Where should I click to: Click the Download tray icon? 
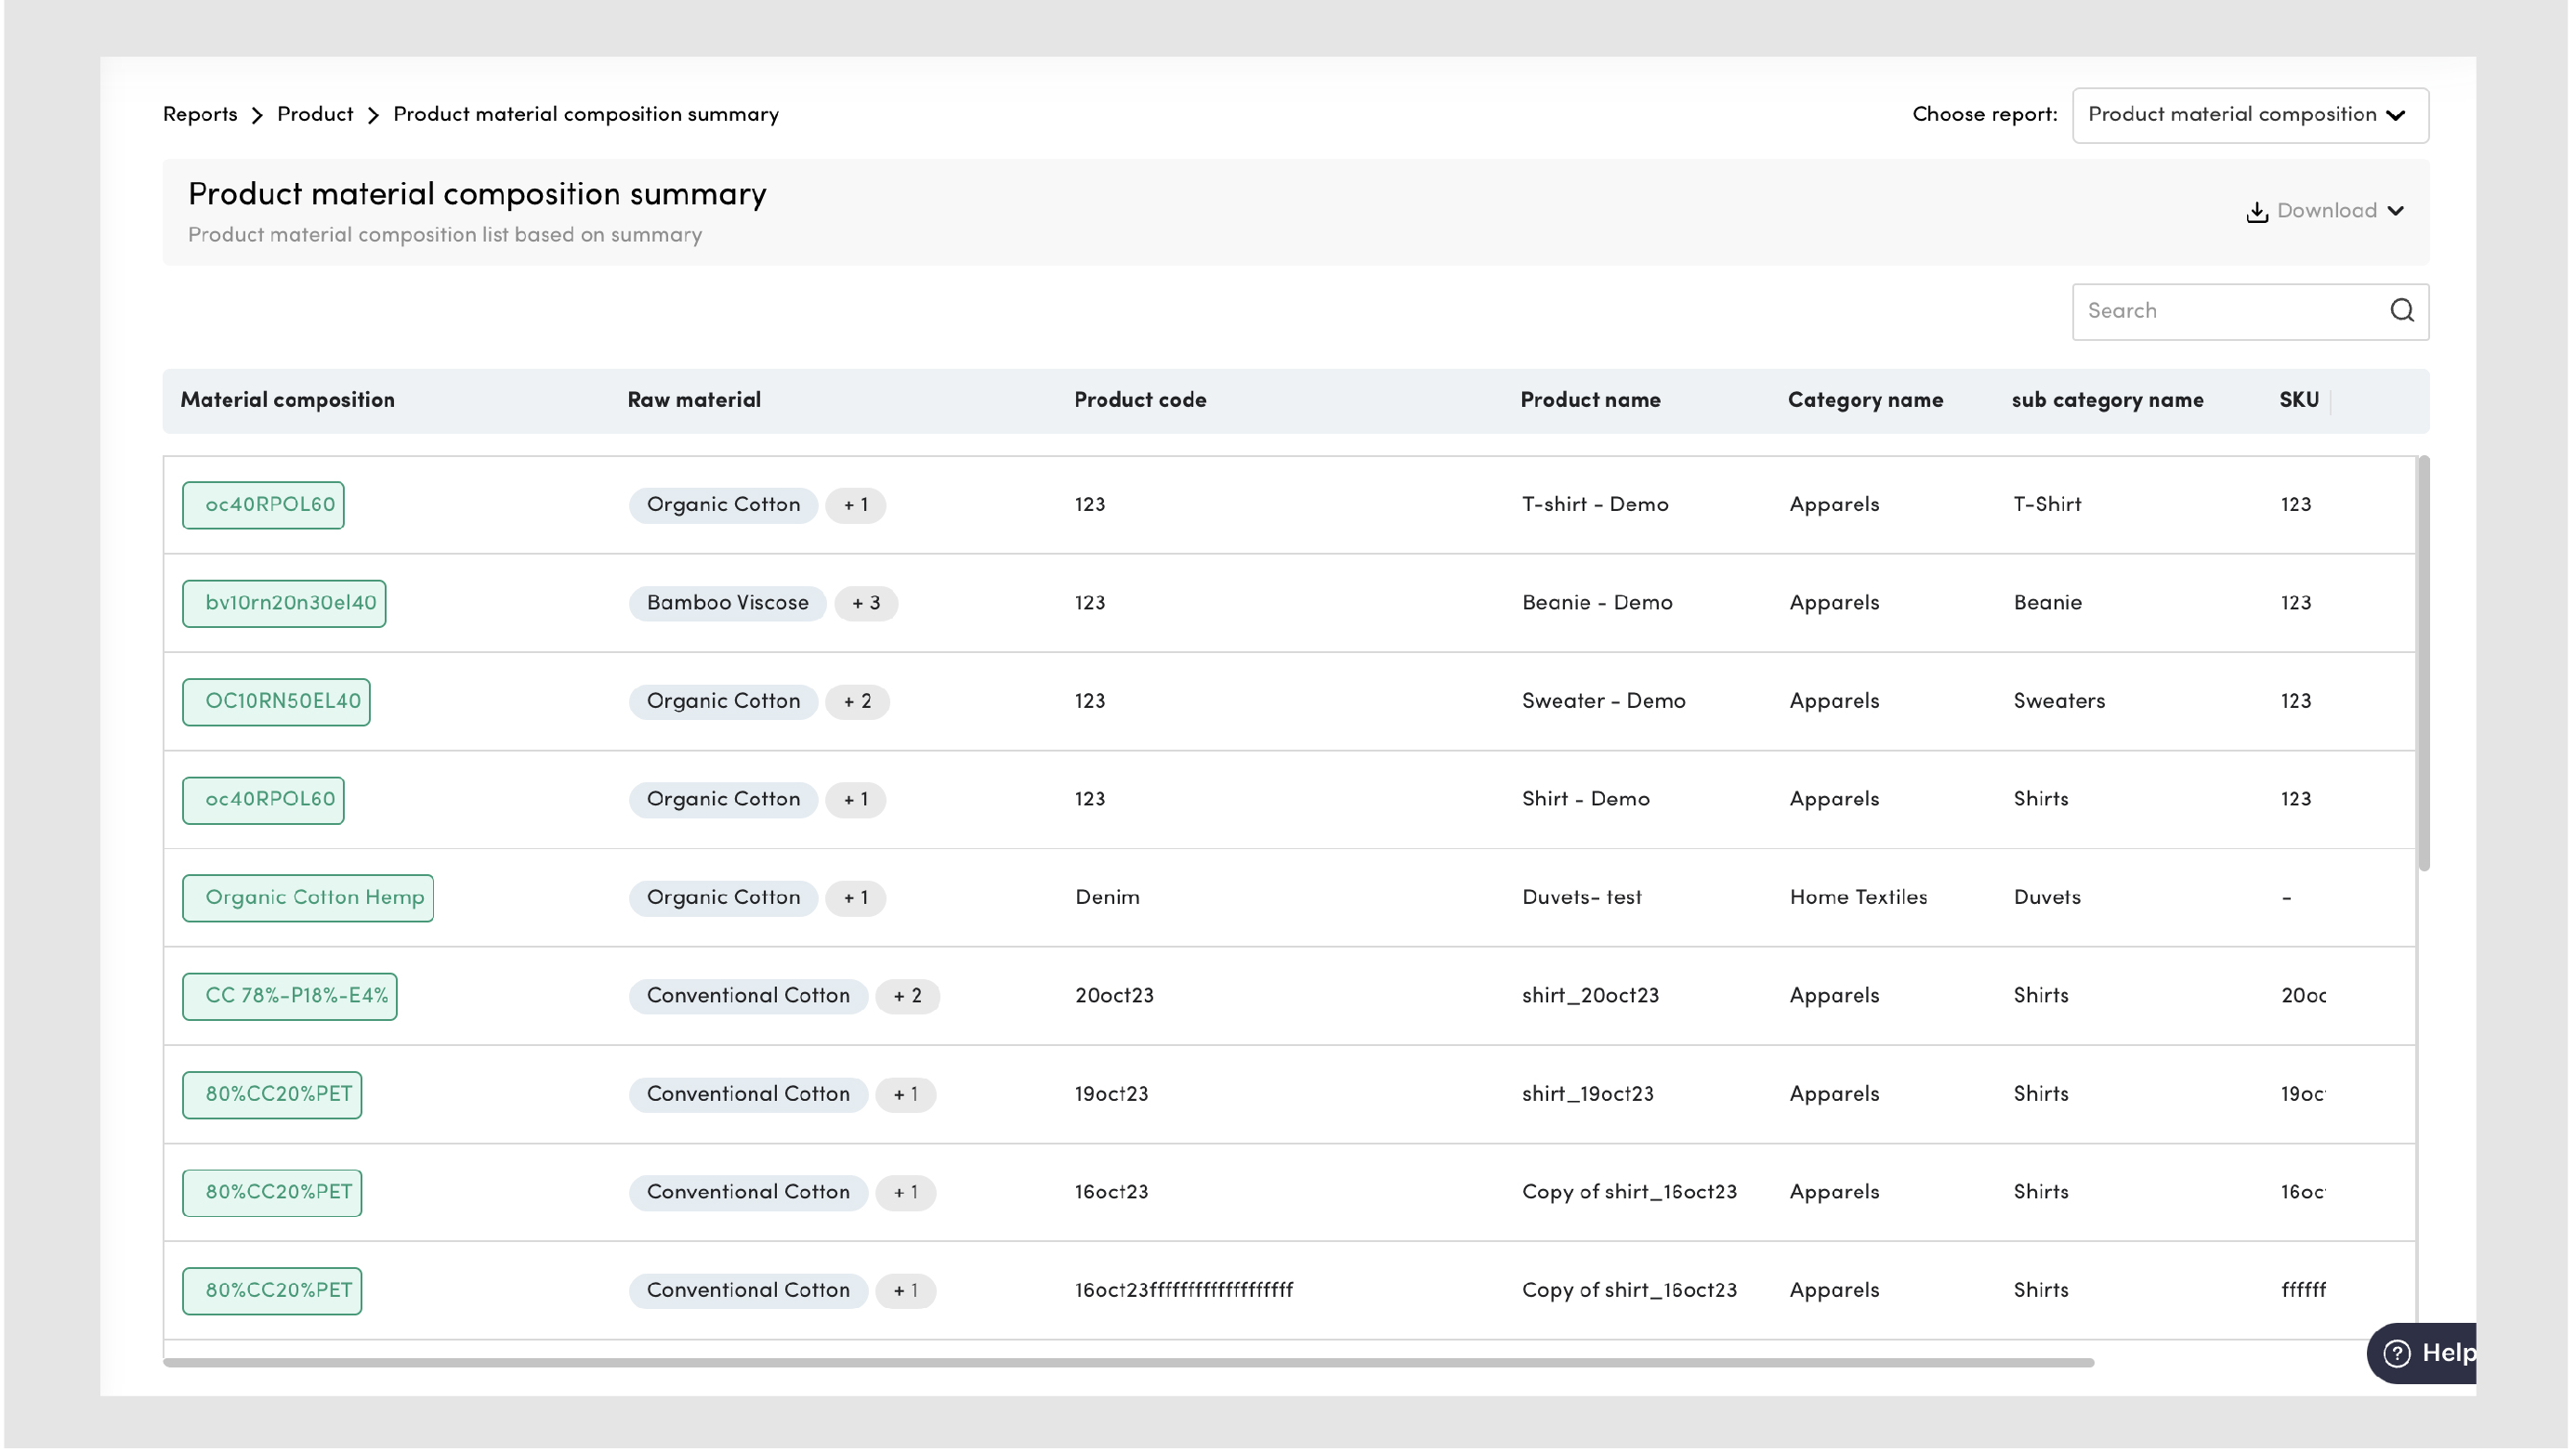[x=2256, y=212]
